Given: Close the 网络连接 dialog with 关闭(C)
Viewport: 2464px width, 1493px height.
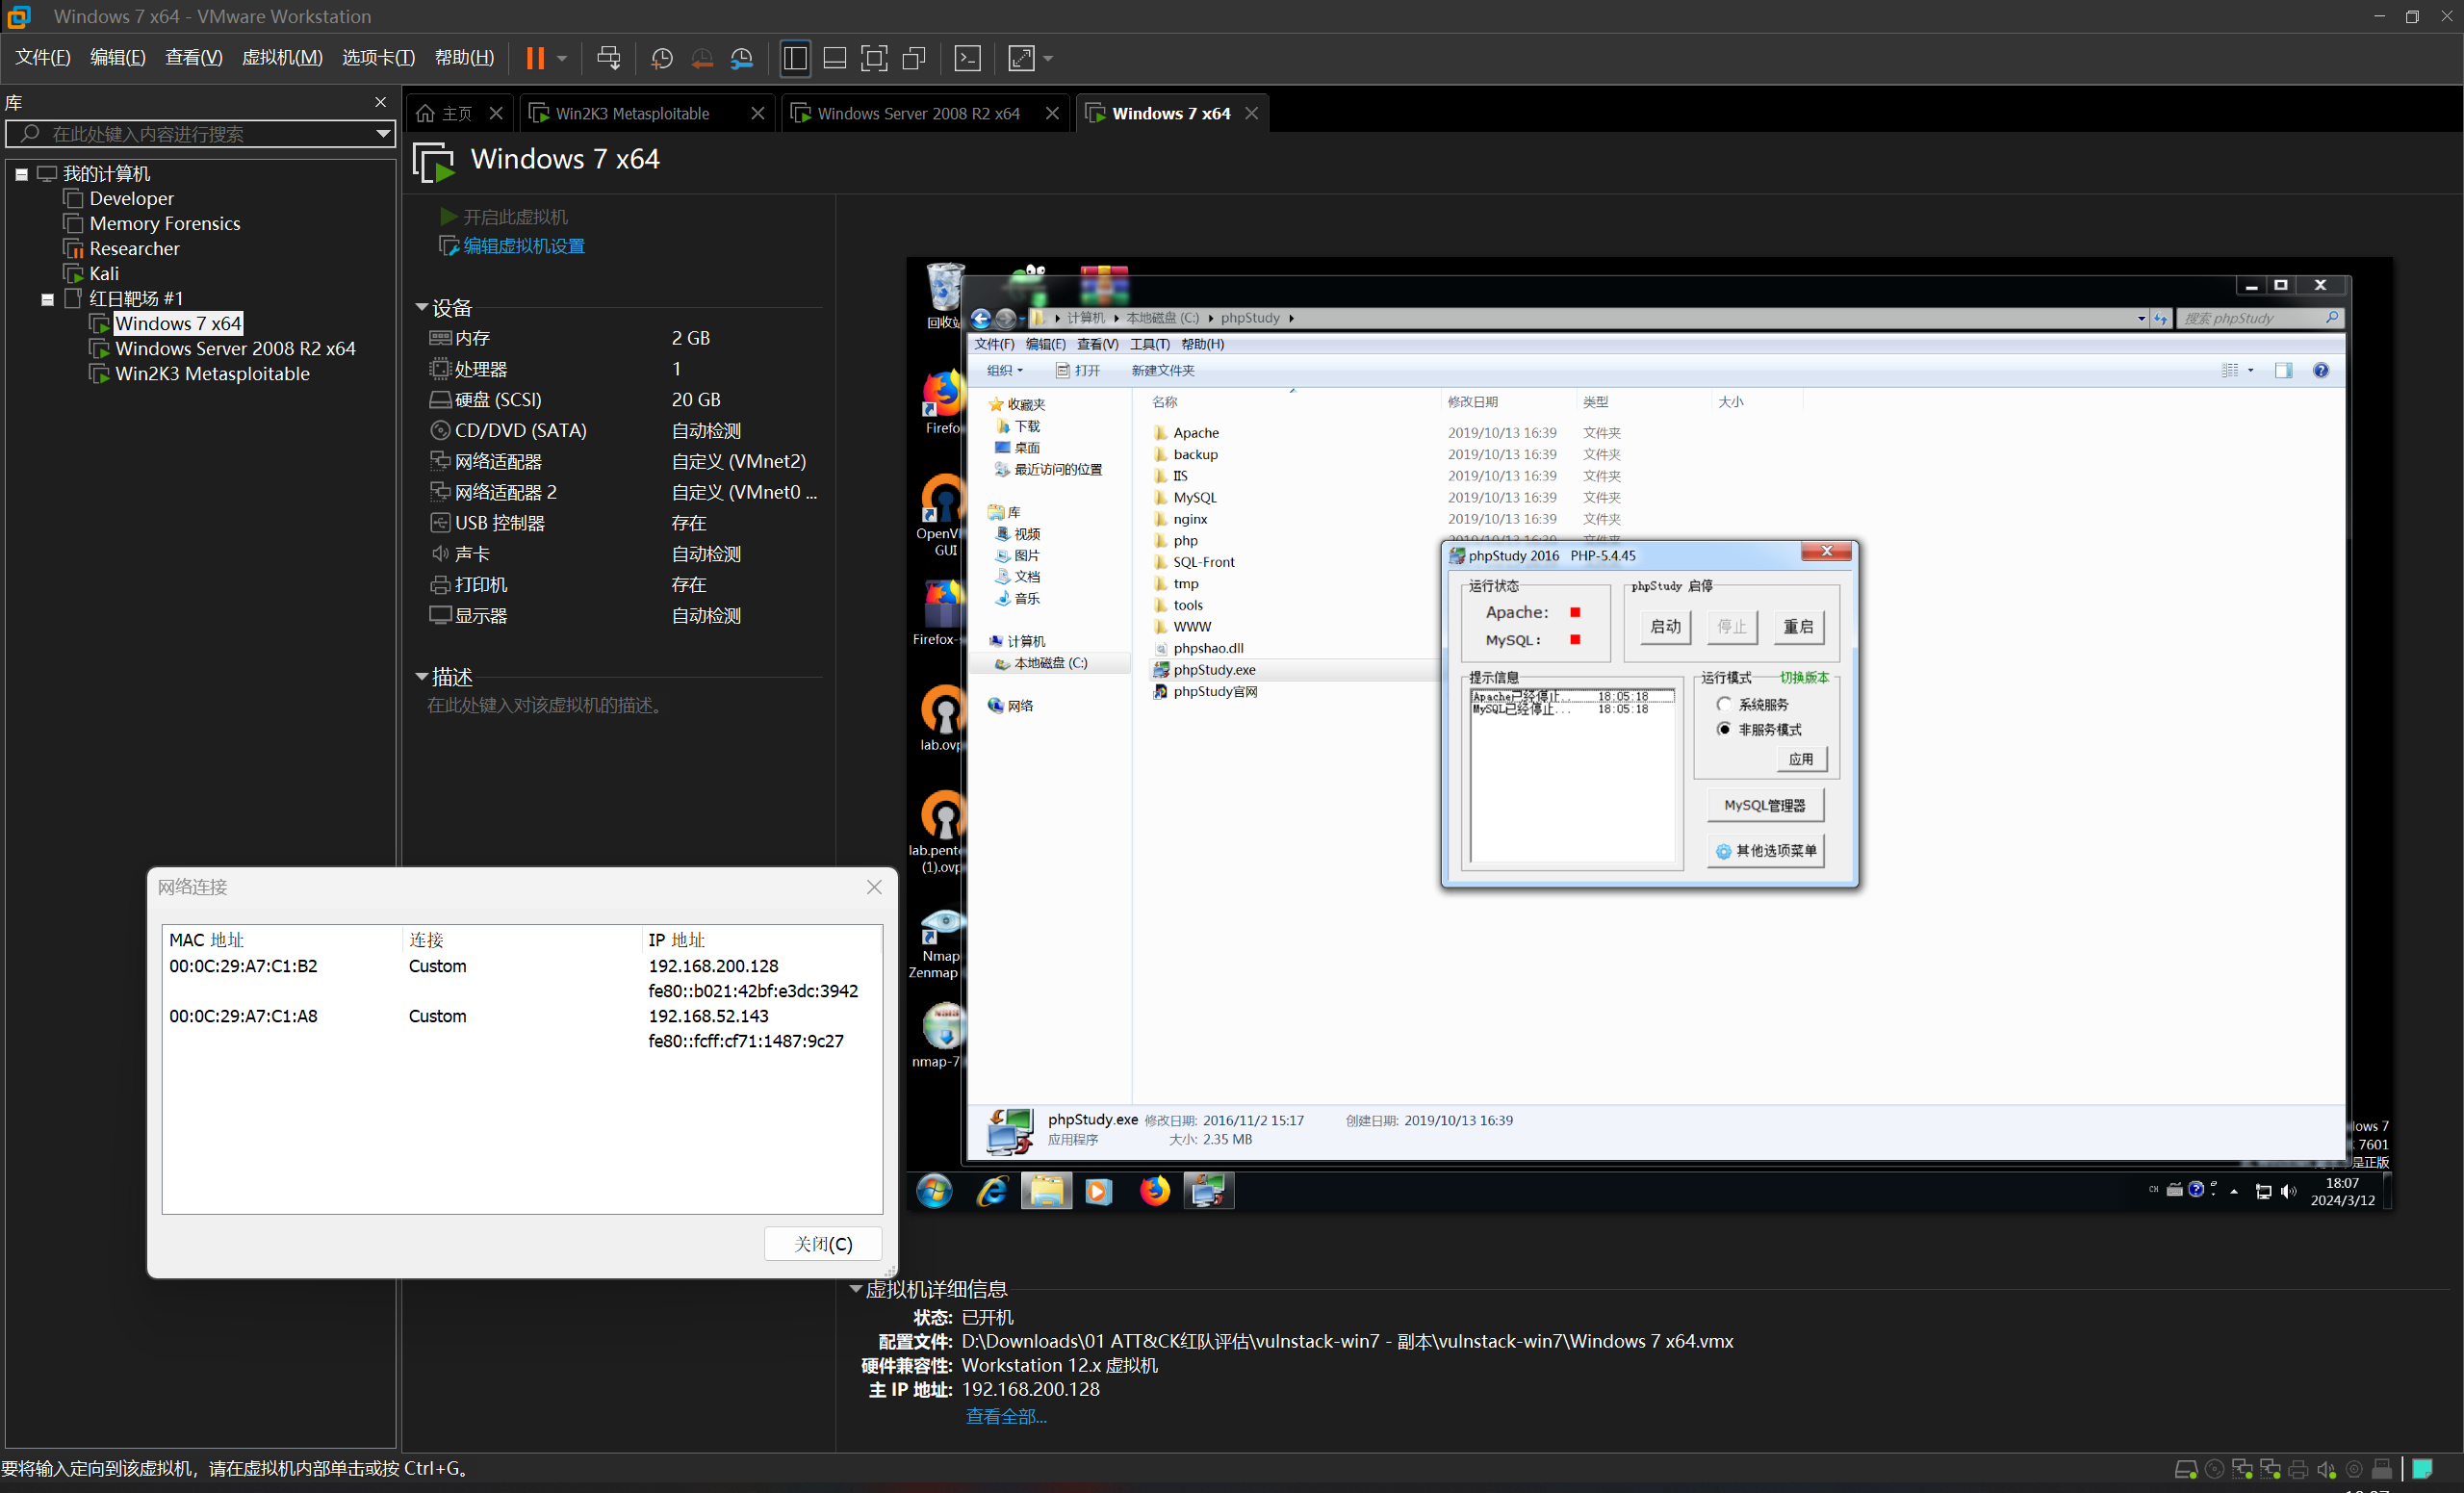Looking at the screenshot, I should (823, 1243).
